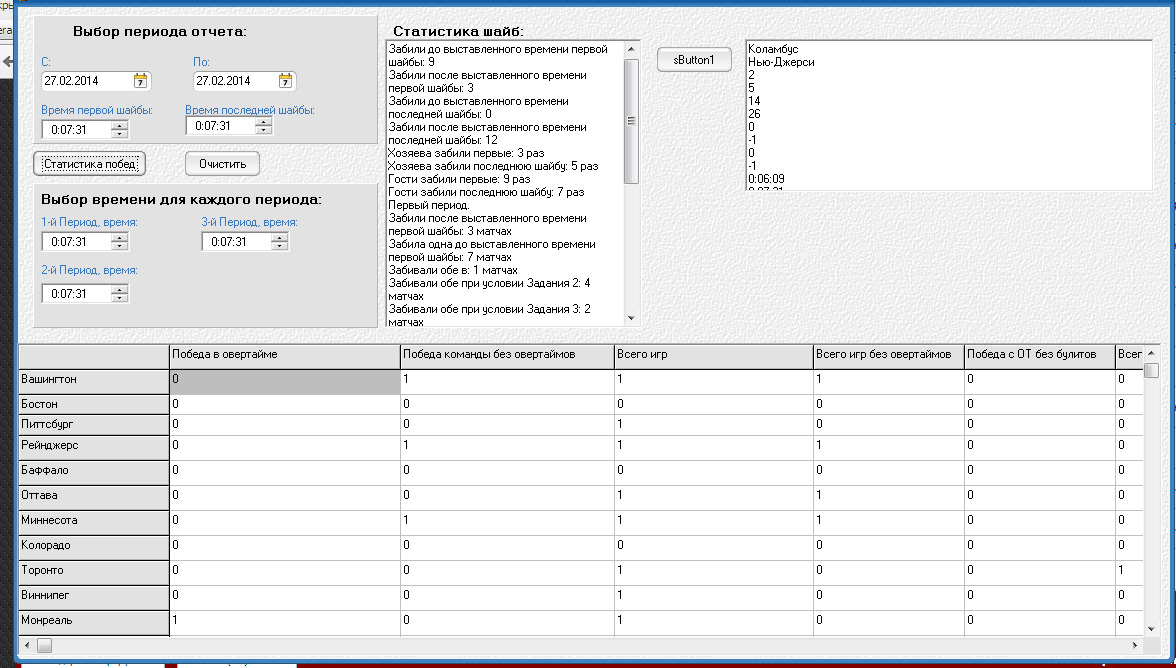Focus the 2-й Период time field

(76, 294)
